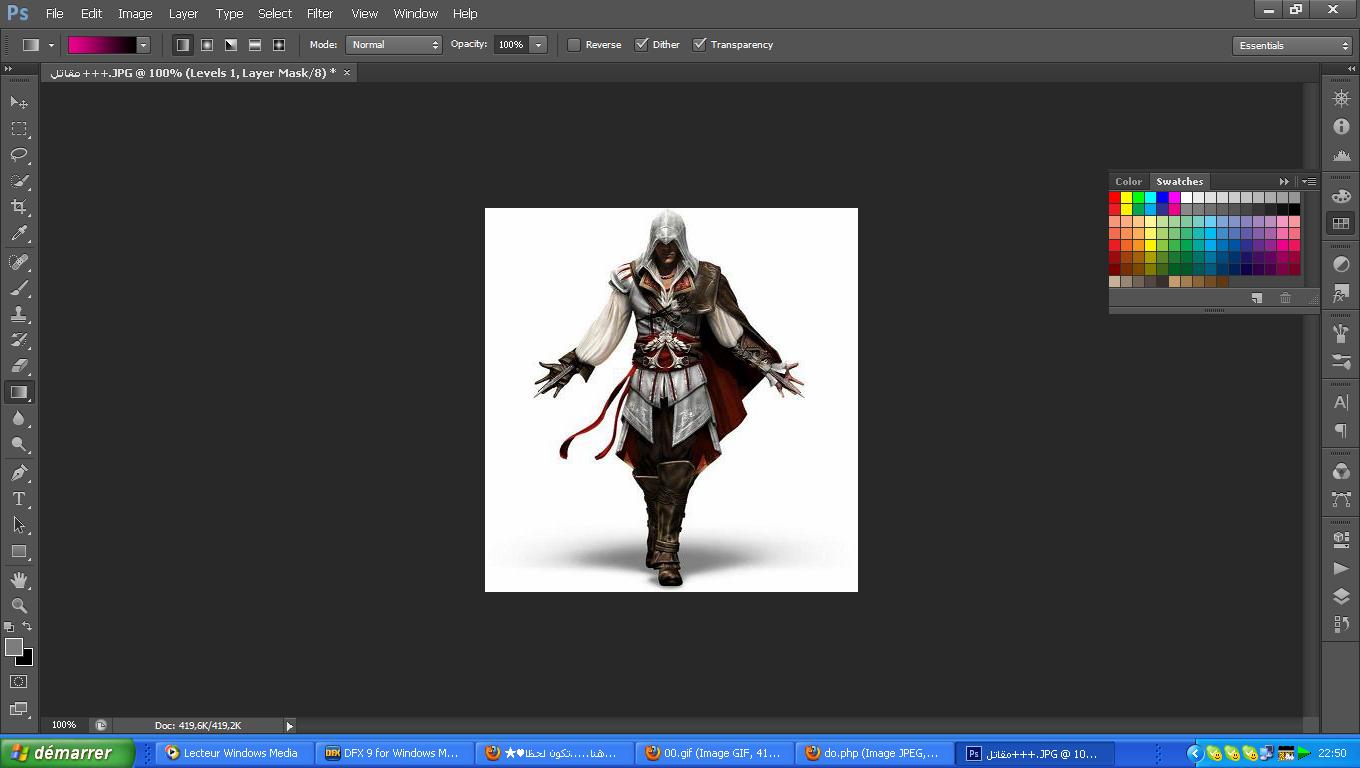Select the Brush tool
Screen dimensions: 1360x768
coord(19,288)
